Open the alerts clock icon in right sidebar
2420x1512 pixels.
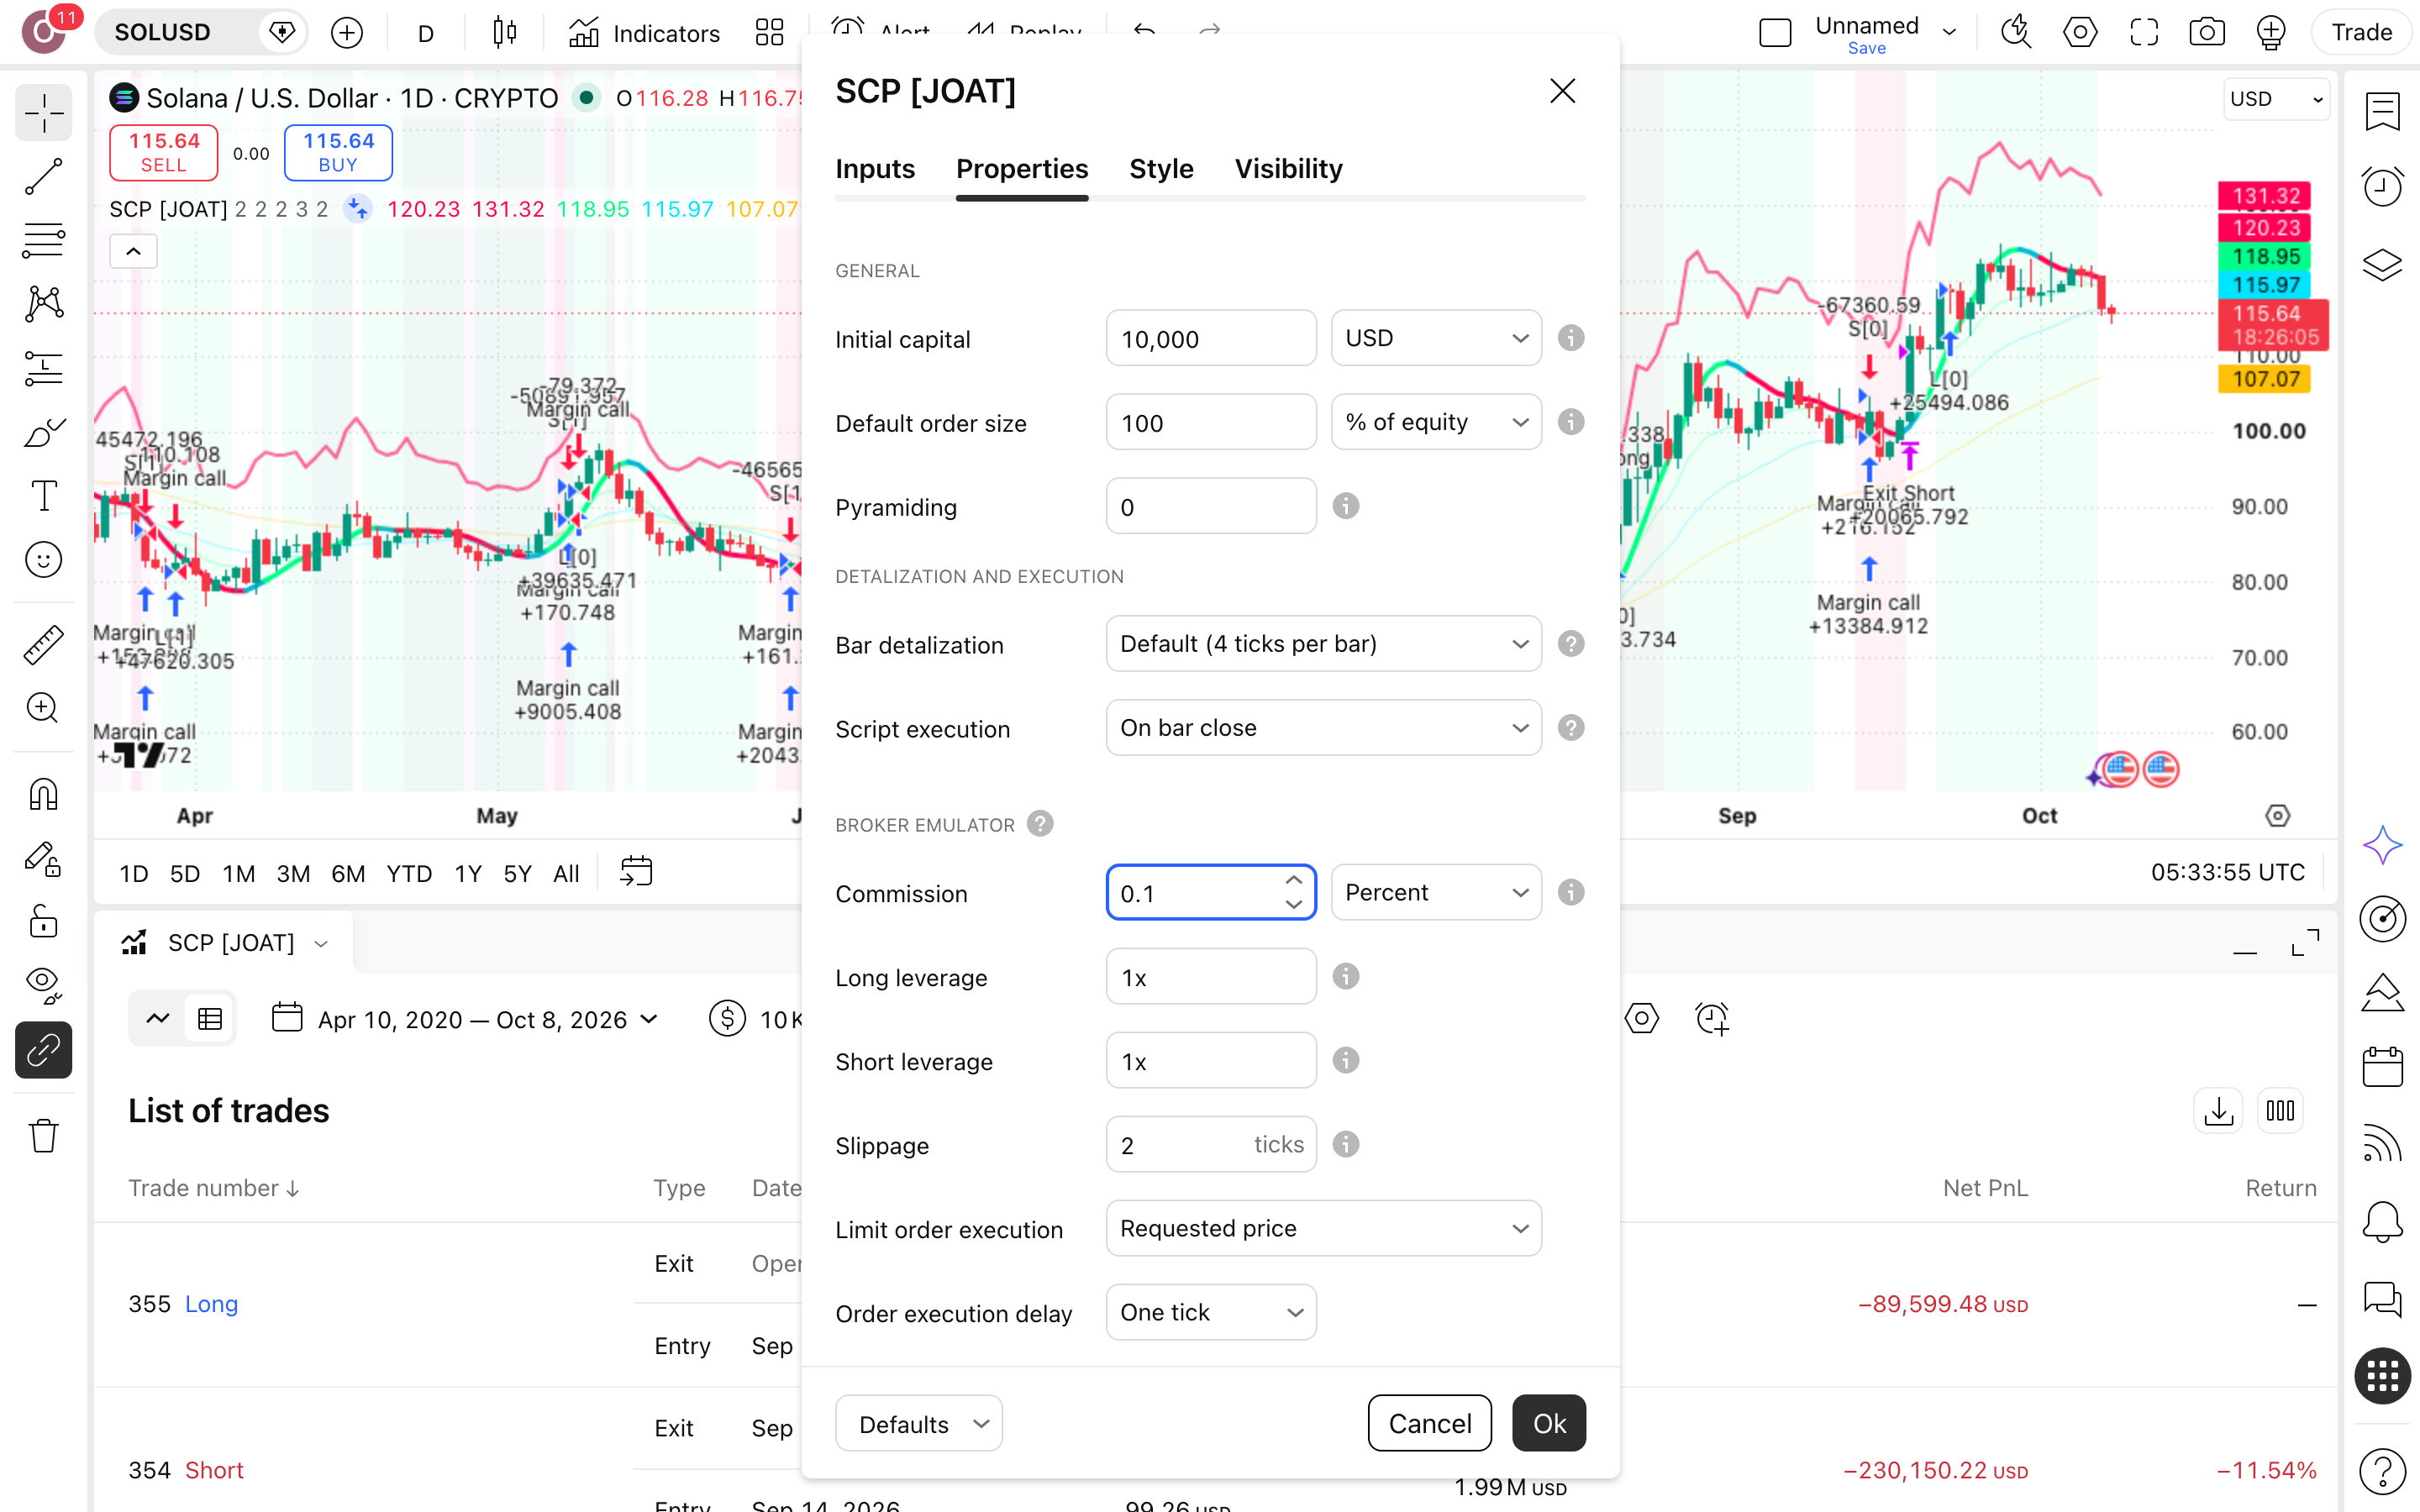[2382, 187]
